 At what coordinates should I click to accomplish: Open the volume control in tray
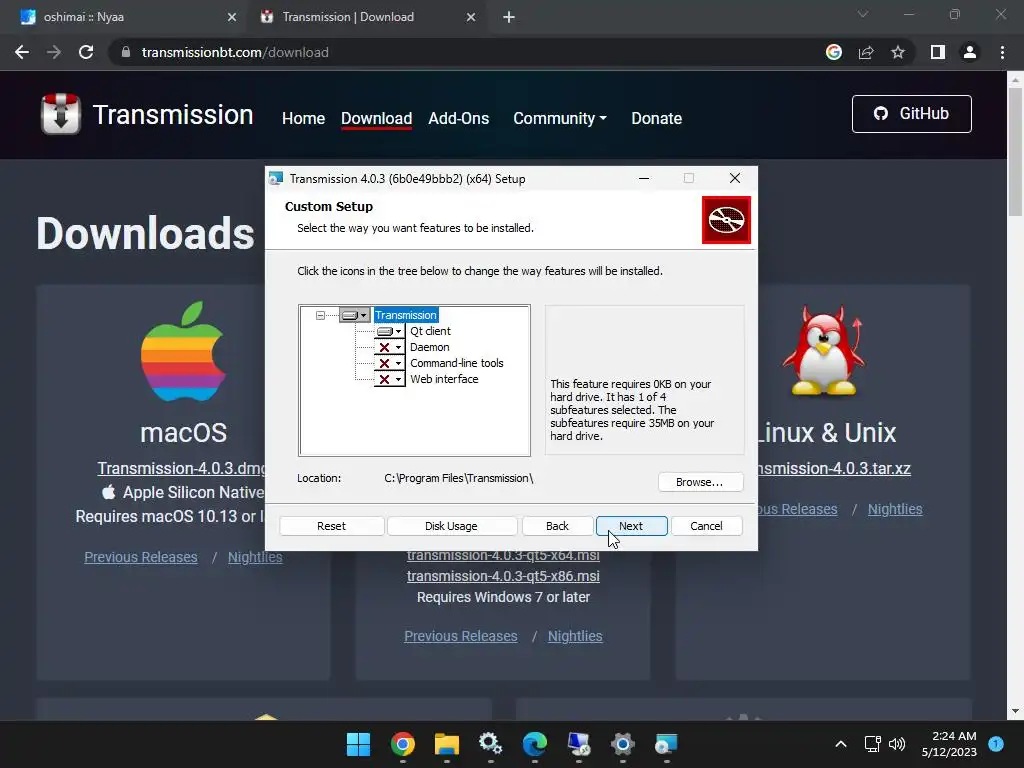[x=897, y=744]
